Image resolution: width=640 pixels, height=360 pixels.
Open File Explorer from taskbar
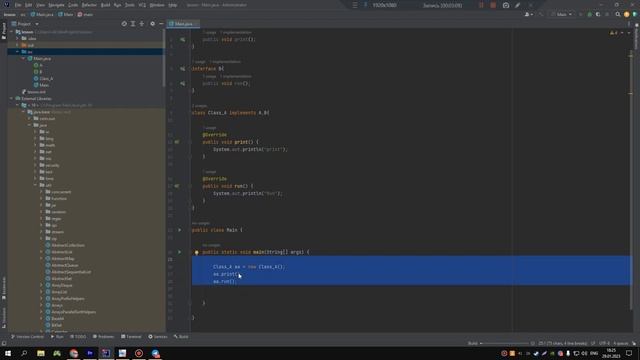point(40,353)
